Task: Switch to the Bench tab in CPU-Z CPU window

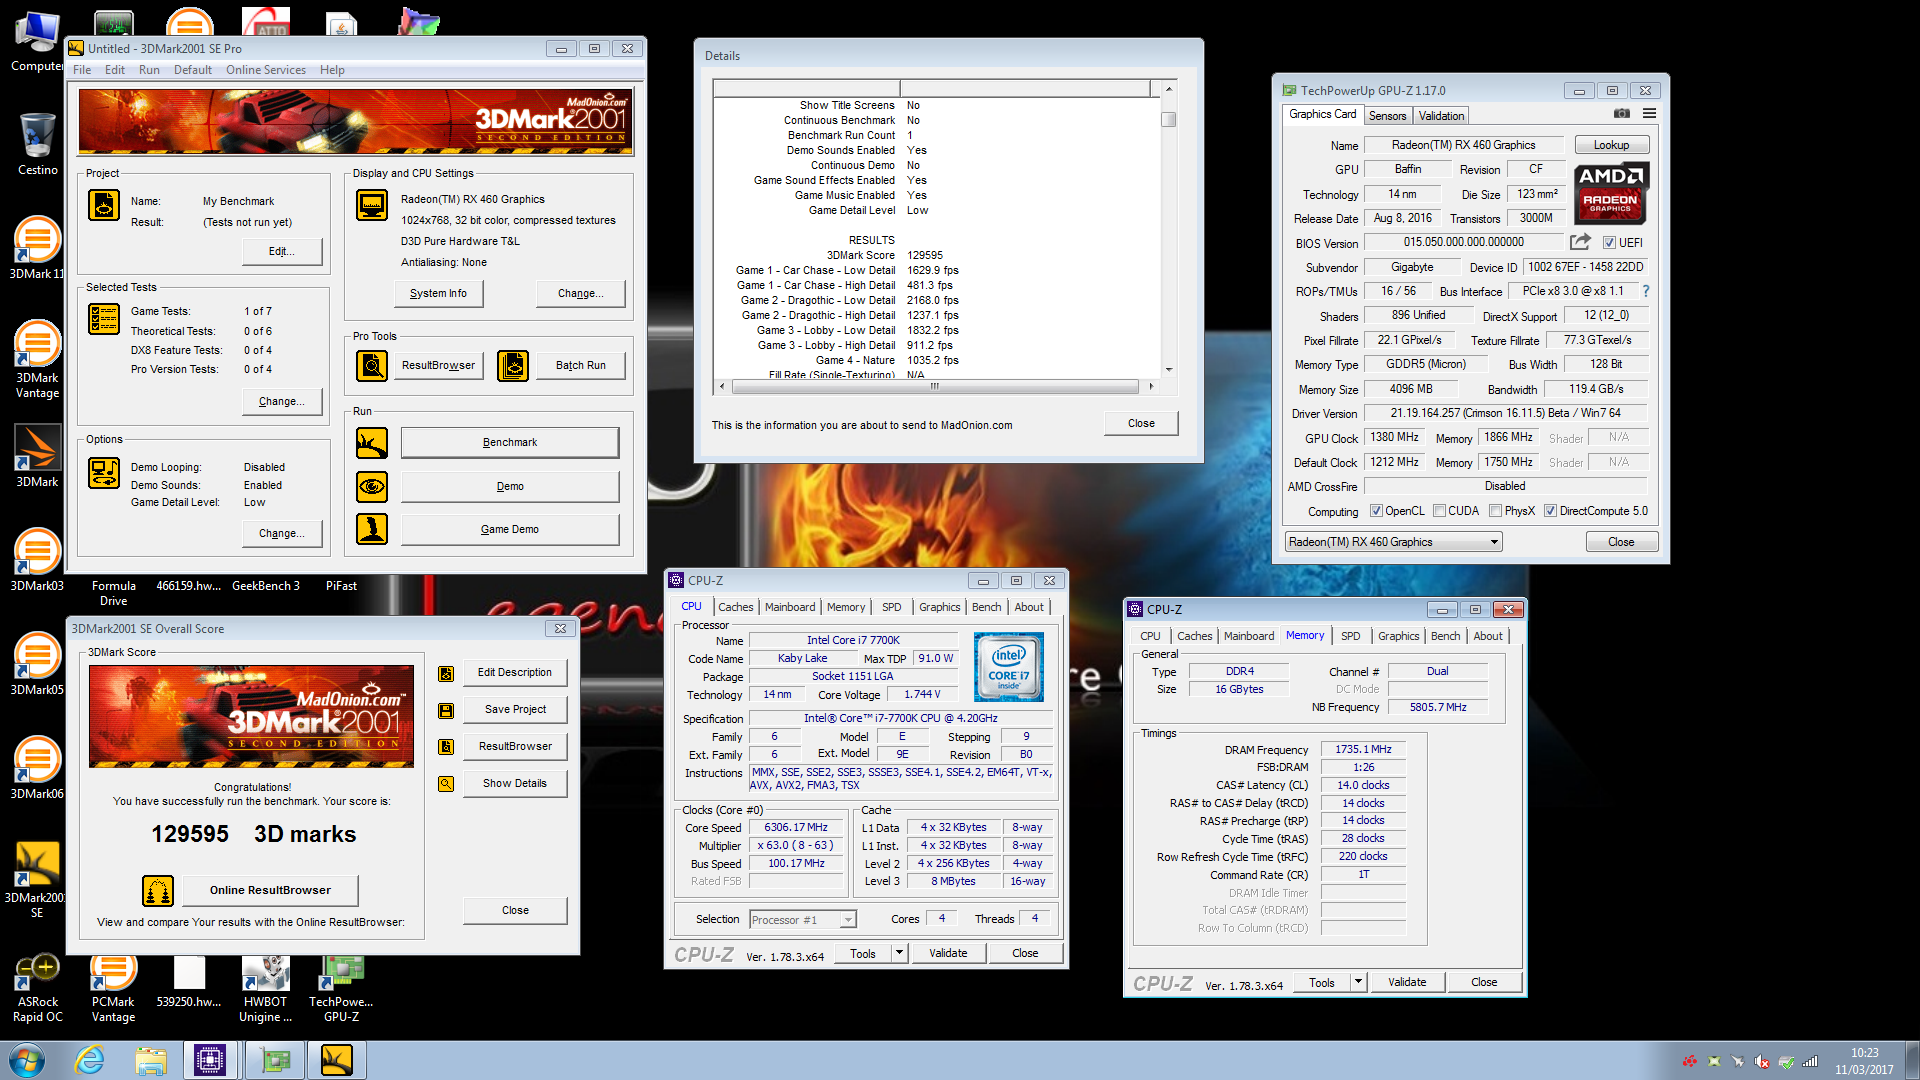Action: click(986, 607)
